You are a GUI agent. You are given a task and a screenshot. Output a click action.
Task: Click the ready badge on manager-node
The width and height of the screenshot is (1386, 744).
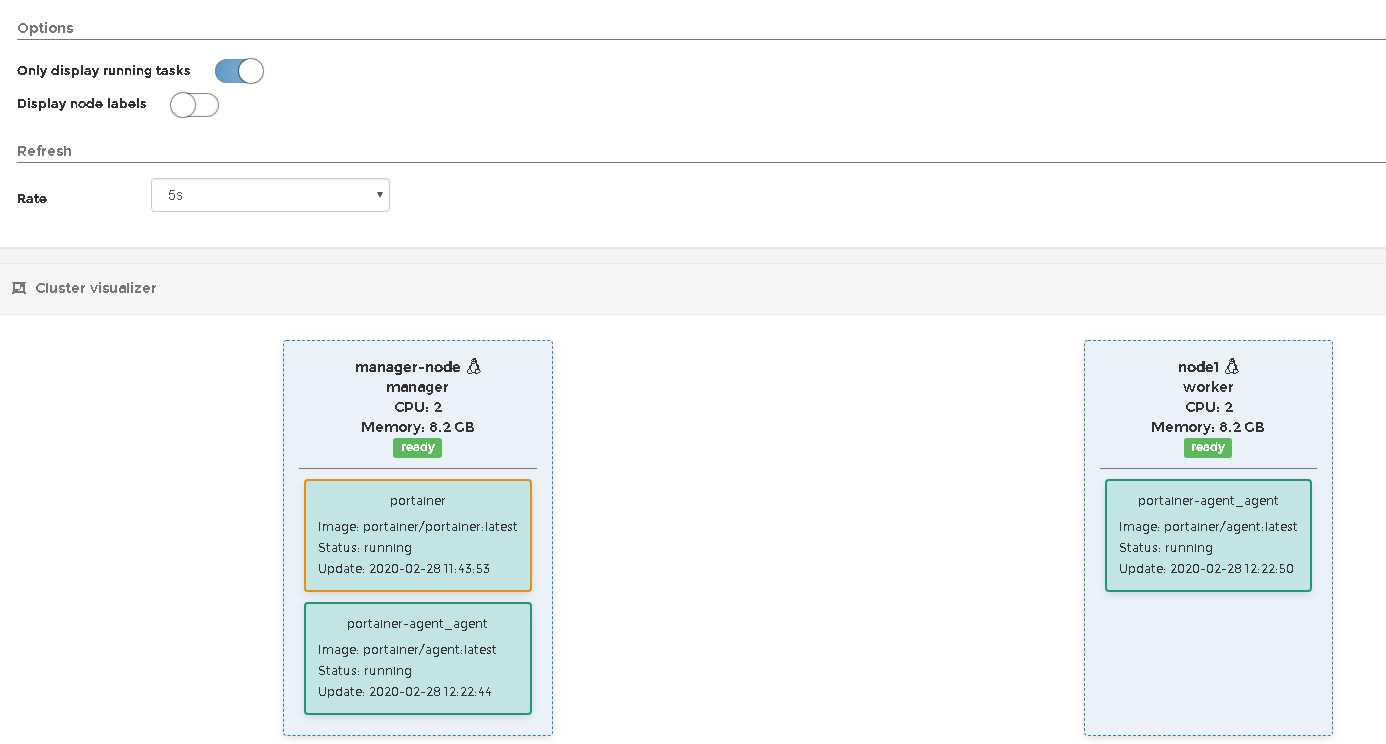click(x=417, y=447)
